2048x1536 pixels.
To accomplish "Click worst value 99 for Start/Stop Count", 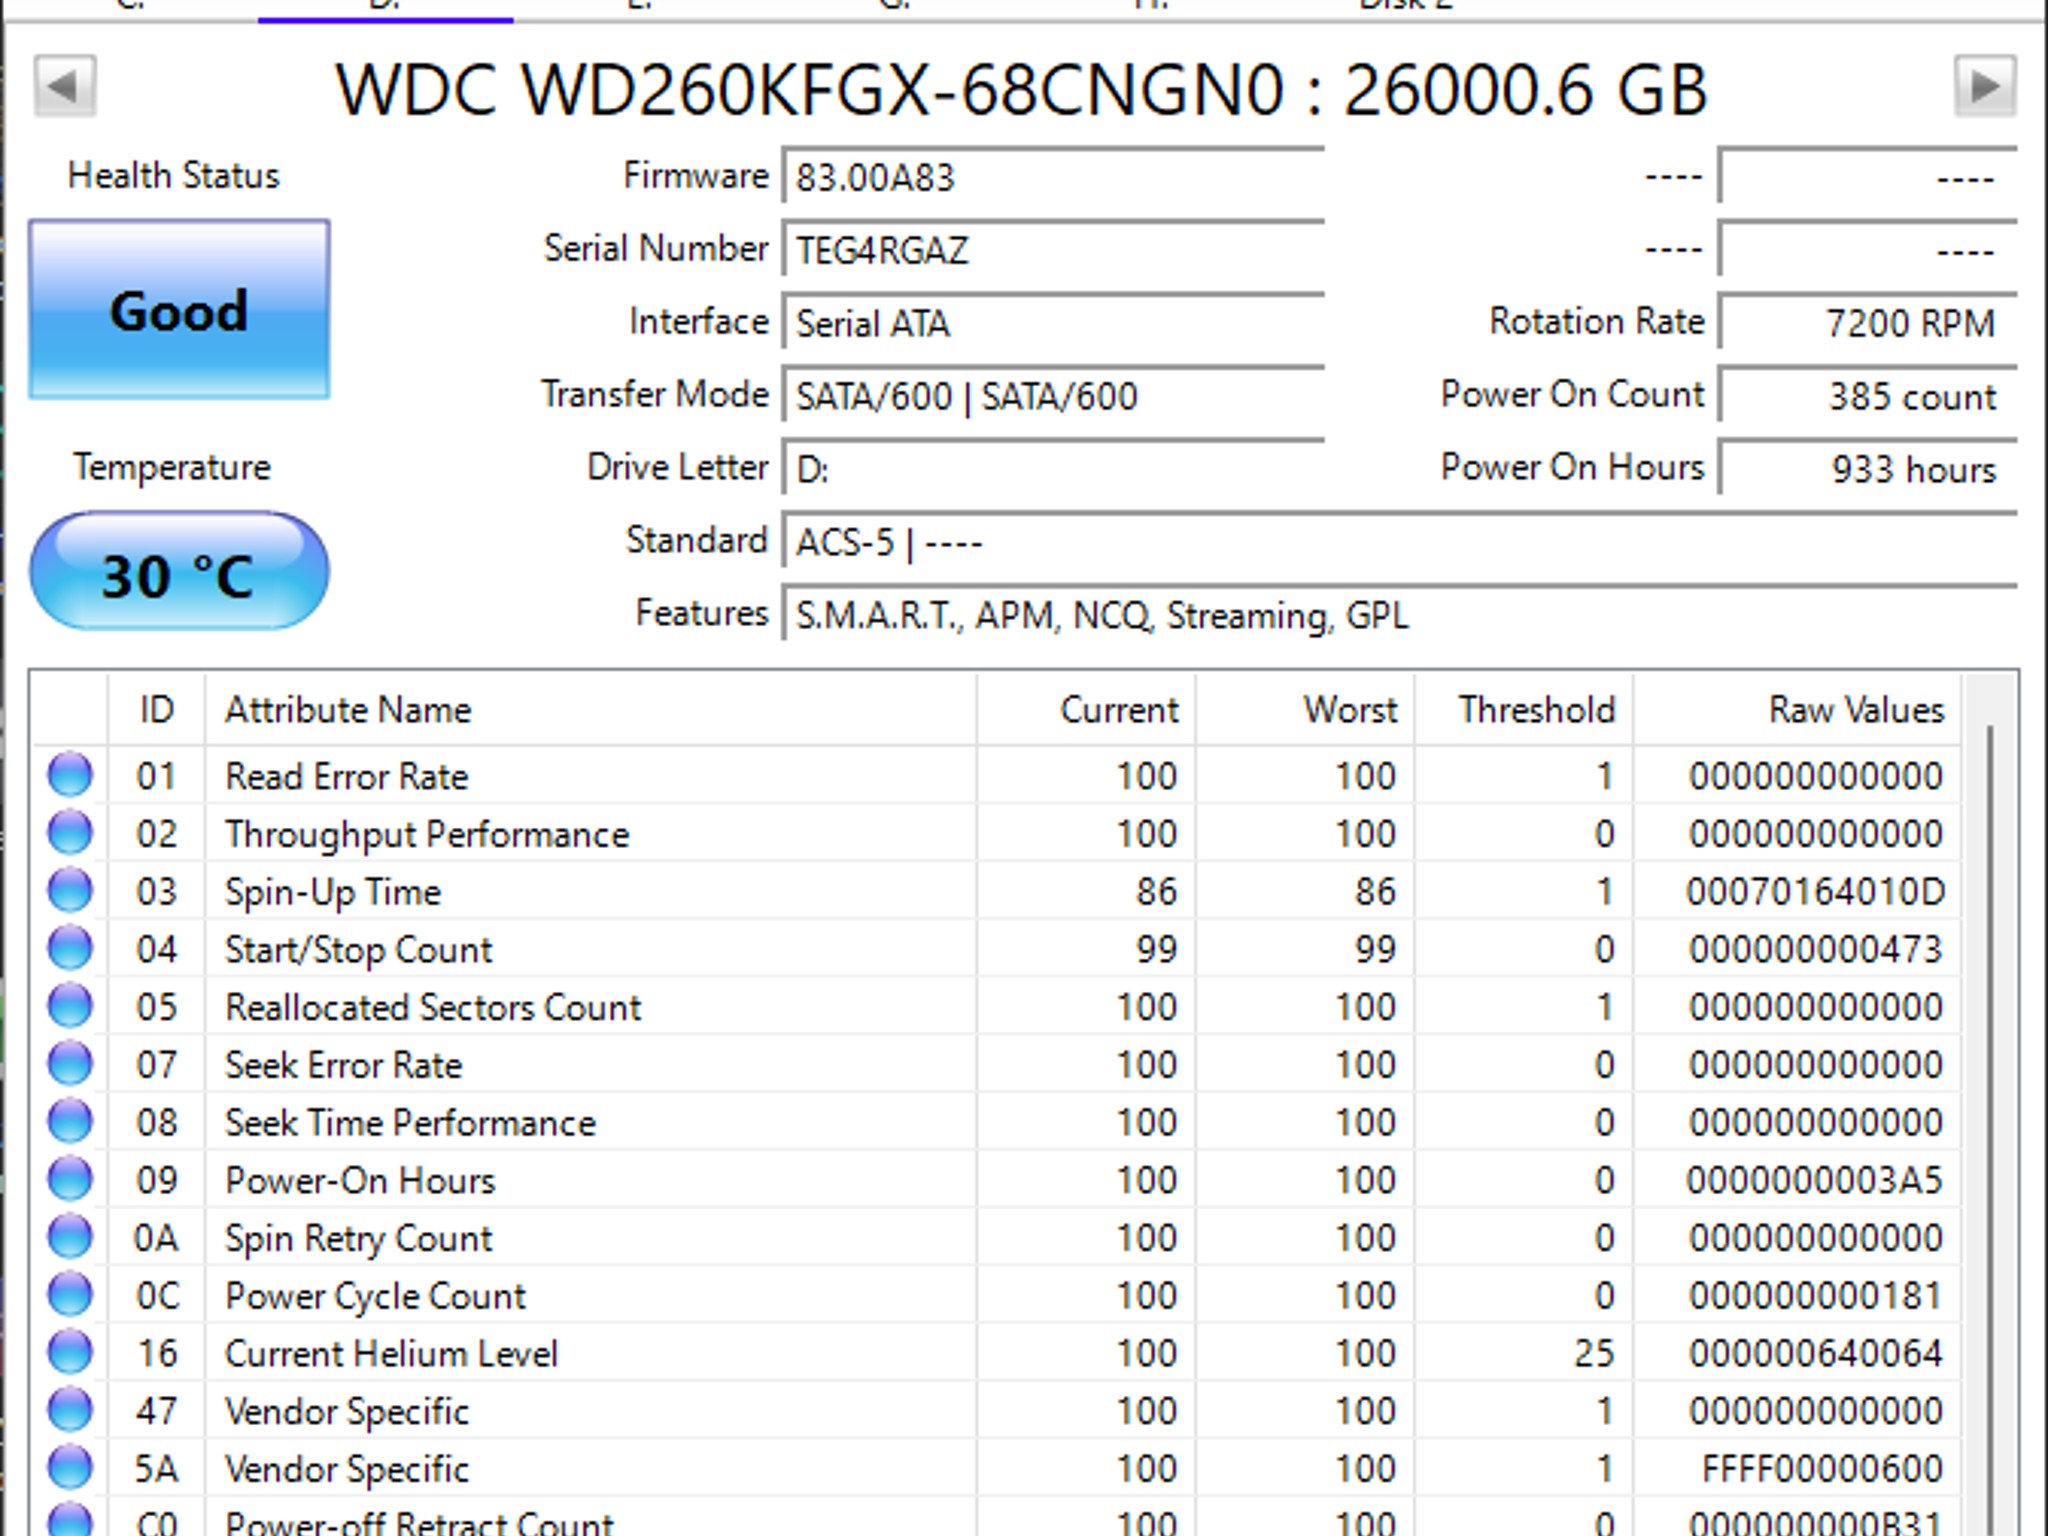I will (1375, 950).
